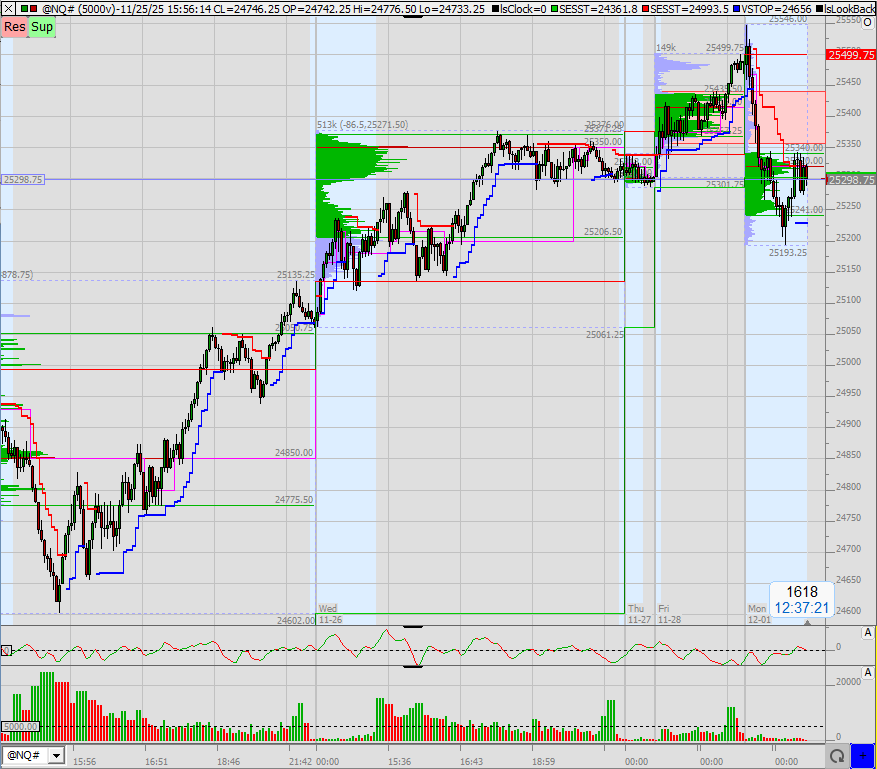
Task: Click the O icon in the top-right corner
Action: (868, 22)
